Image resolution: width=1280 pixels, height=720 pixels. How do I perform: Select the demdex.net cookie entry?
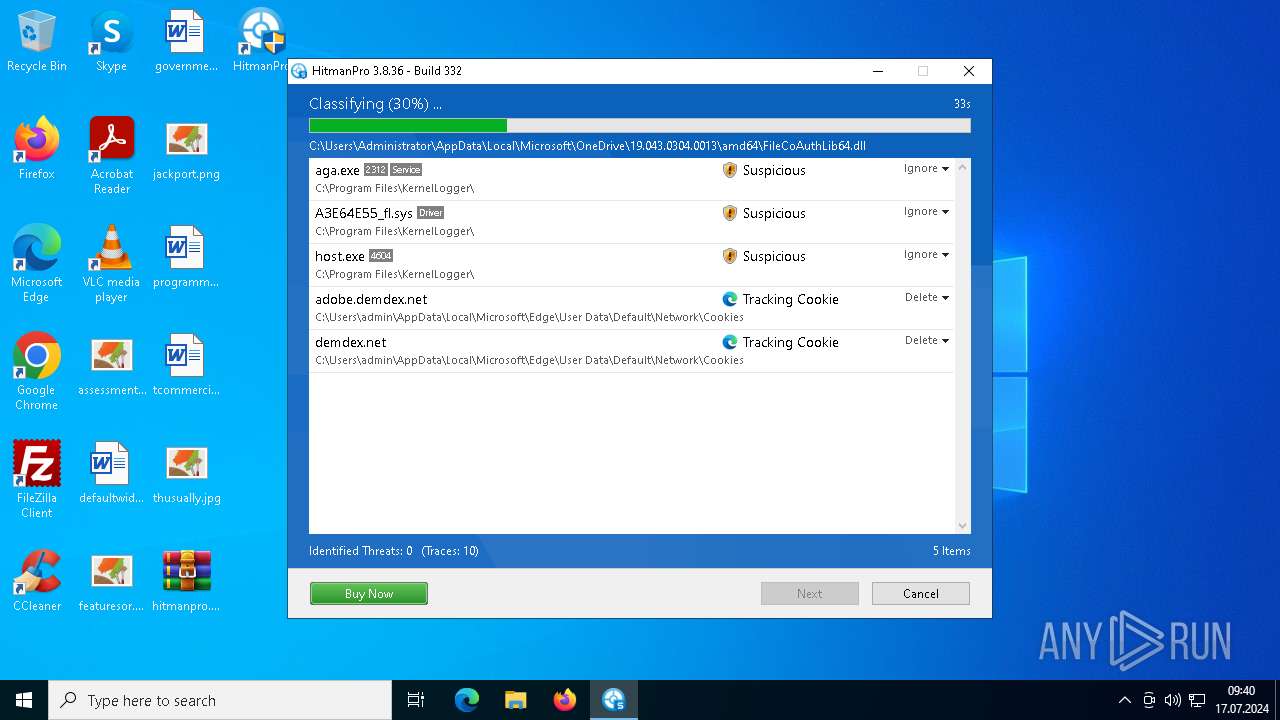coord(631,351)
